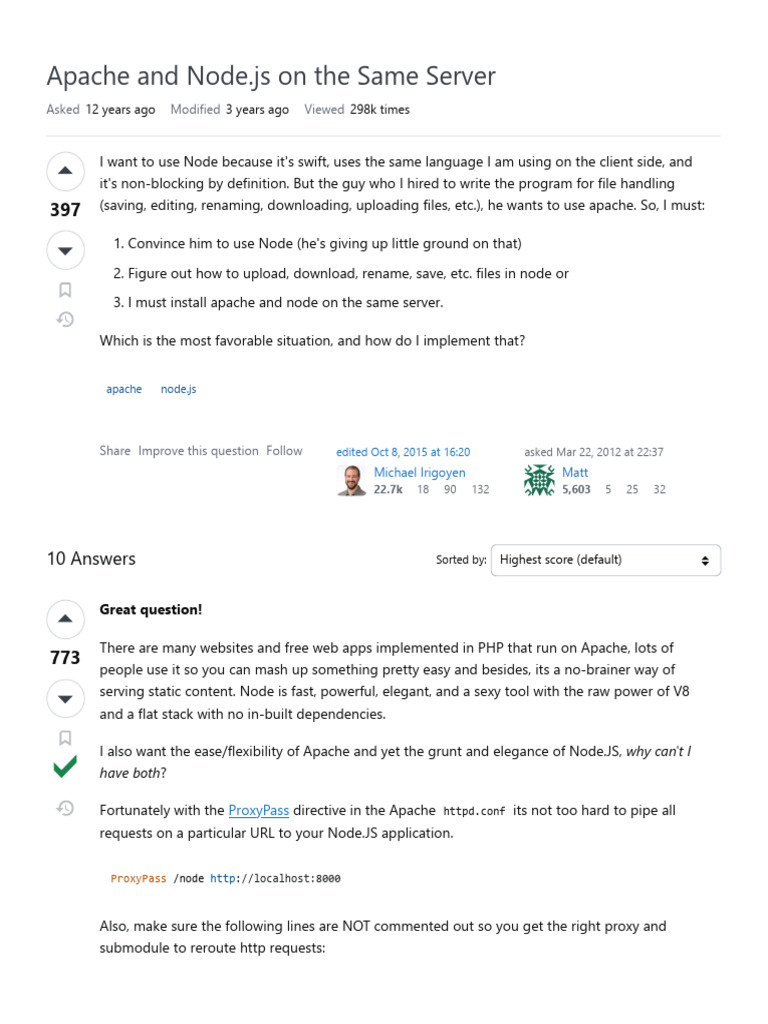768x1024 pixels.
Task: Upvote the question with 397 votes
Action: (65, 172)
